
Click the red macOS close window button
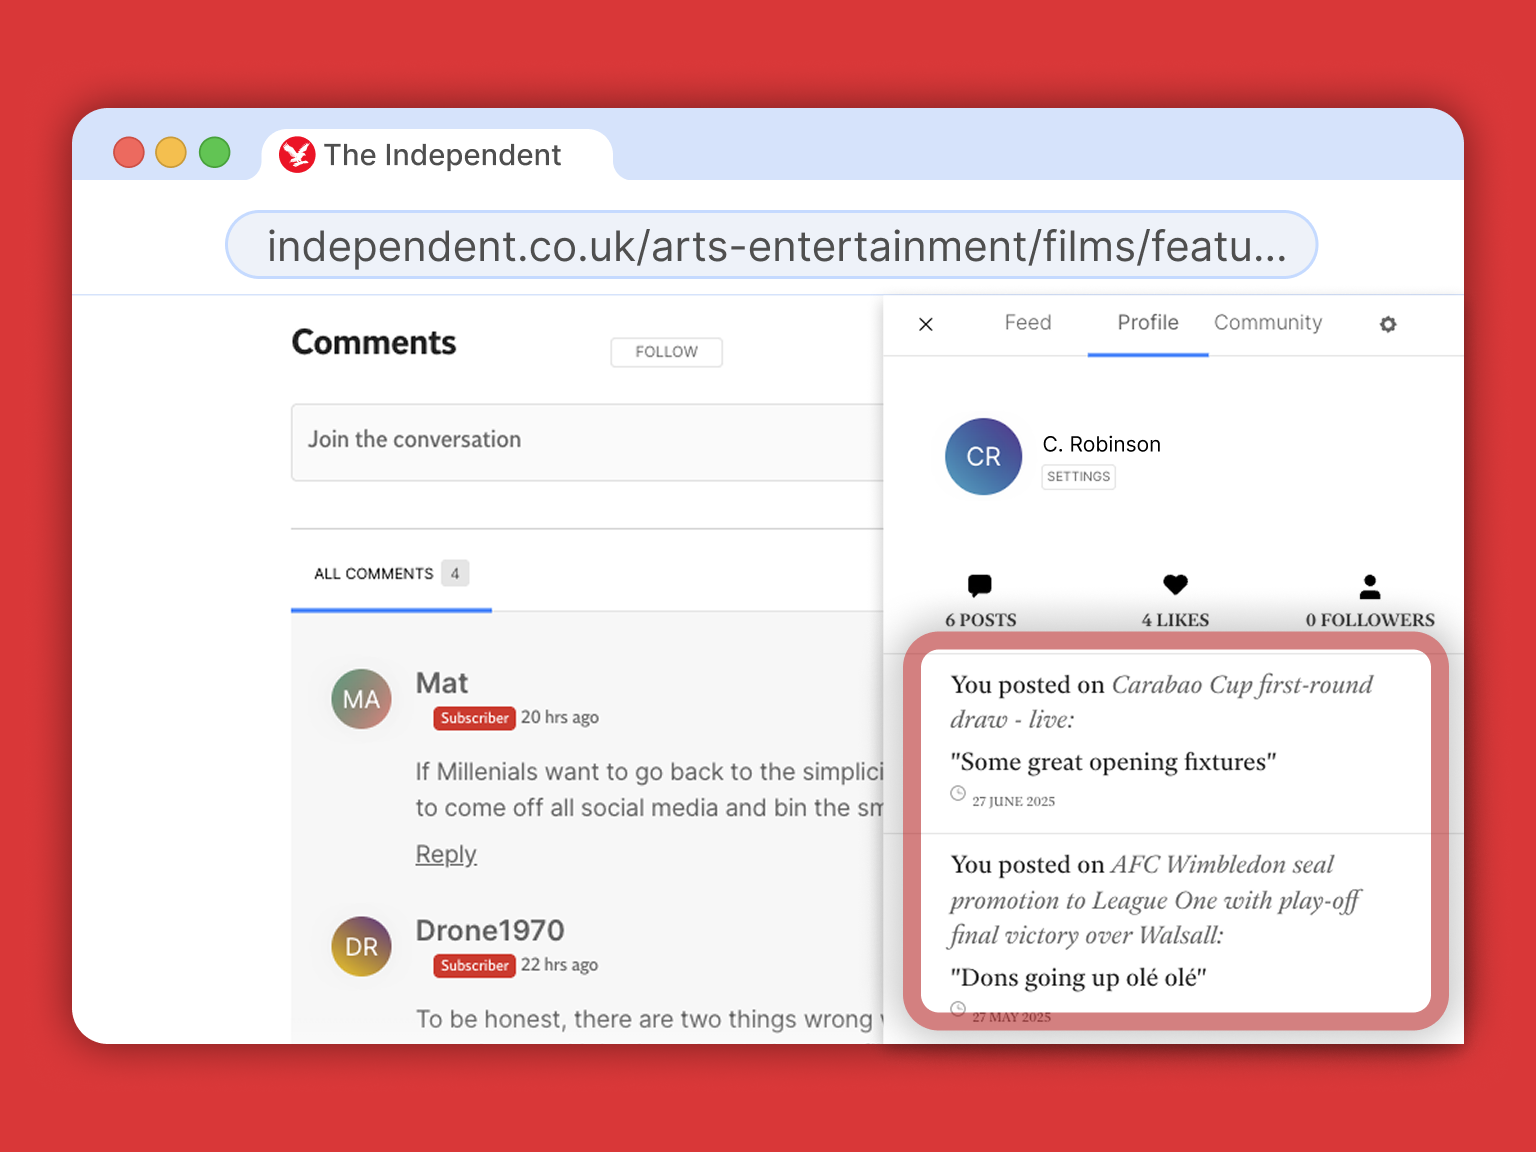129,152
